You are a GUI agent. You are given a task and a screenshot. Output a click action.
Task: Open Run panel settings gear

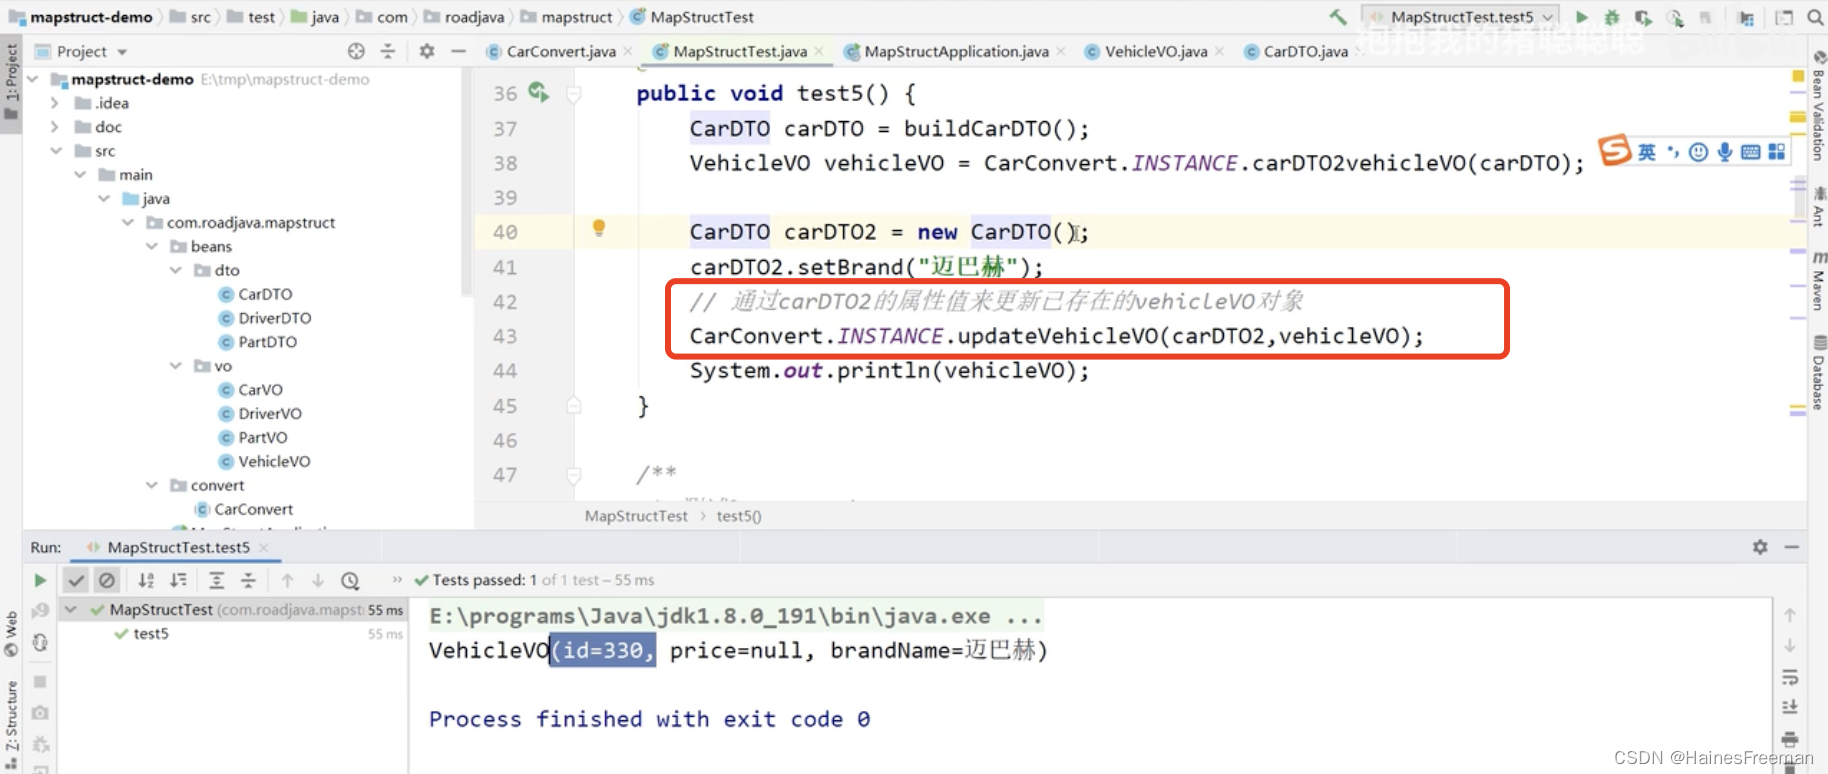[x=1760, y=547]
